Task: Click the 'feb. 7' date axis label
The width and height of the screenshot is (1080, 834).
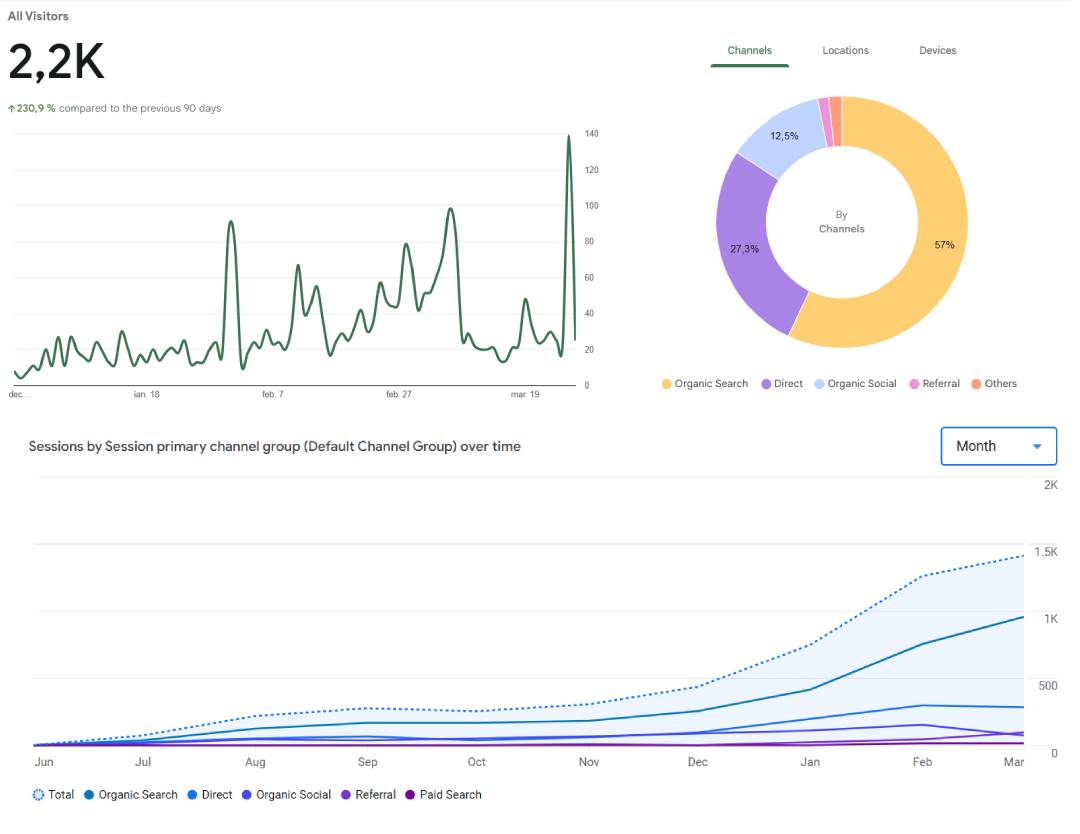Action: (x=273, y=395)
